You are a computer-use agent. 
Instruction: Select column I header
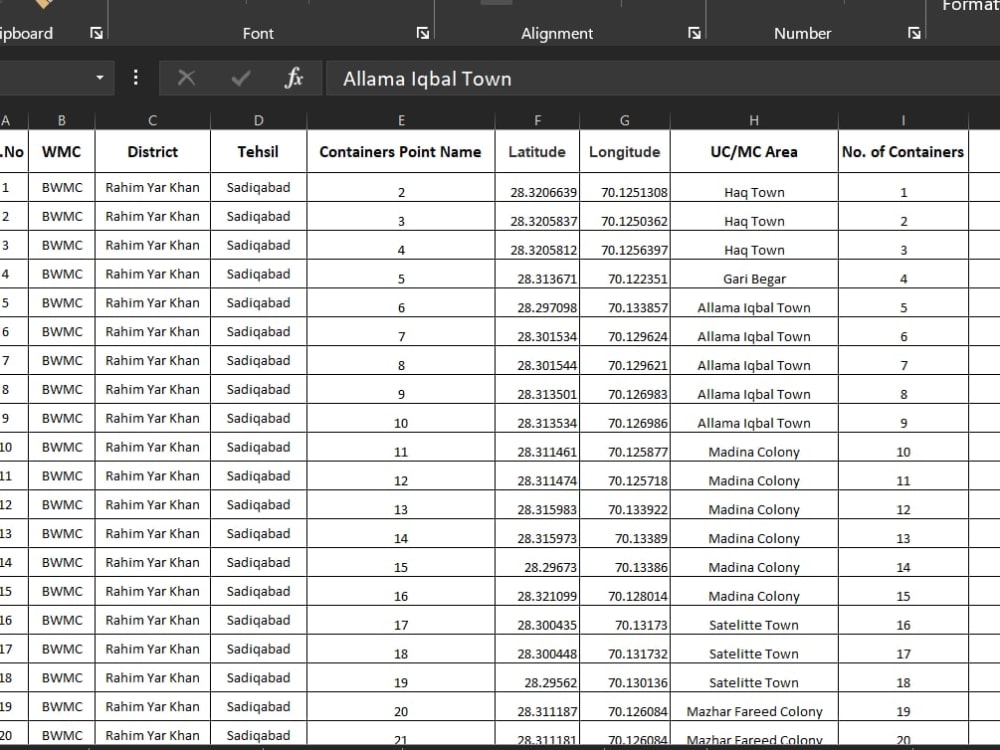click(903, 120)
